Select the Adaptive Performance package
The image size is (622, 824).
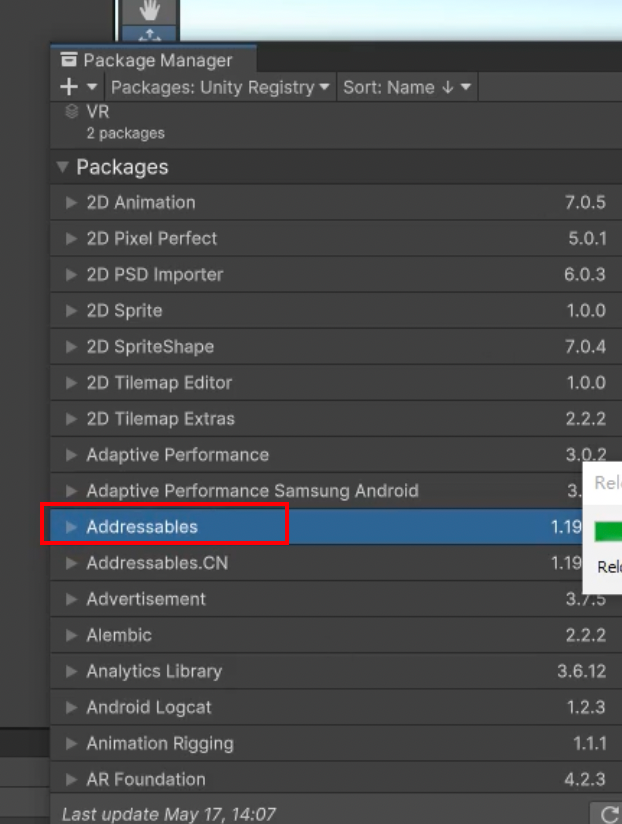tap(336, 455)
